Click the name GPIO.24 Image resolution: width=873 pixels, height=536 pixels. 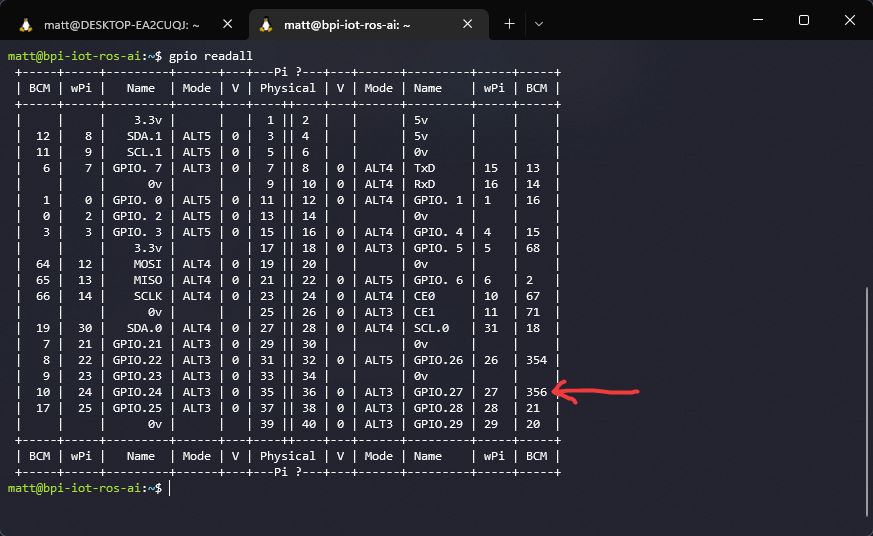(x=137, y=392)
